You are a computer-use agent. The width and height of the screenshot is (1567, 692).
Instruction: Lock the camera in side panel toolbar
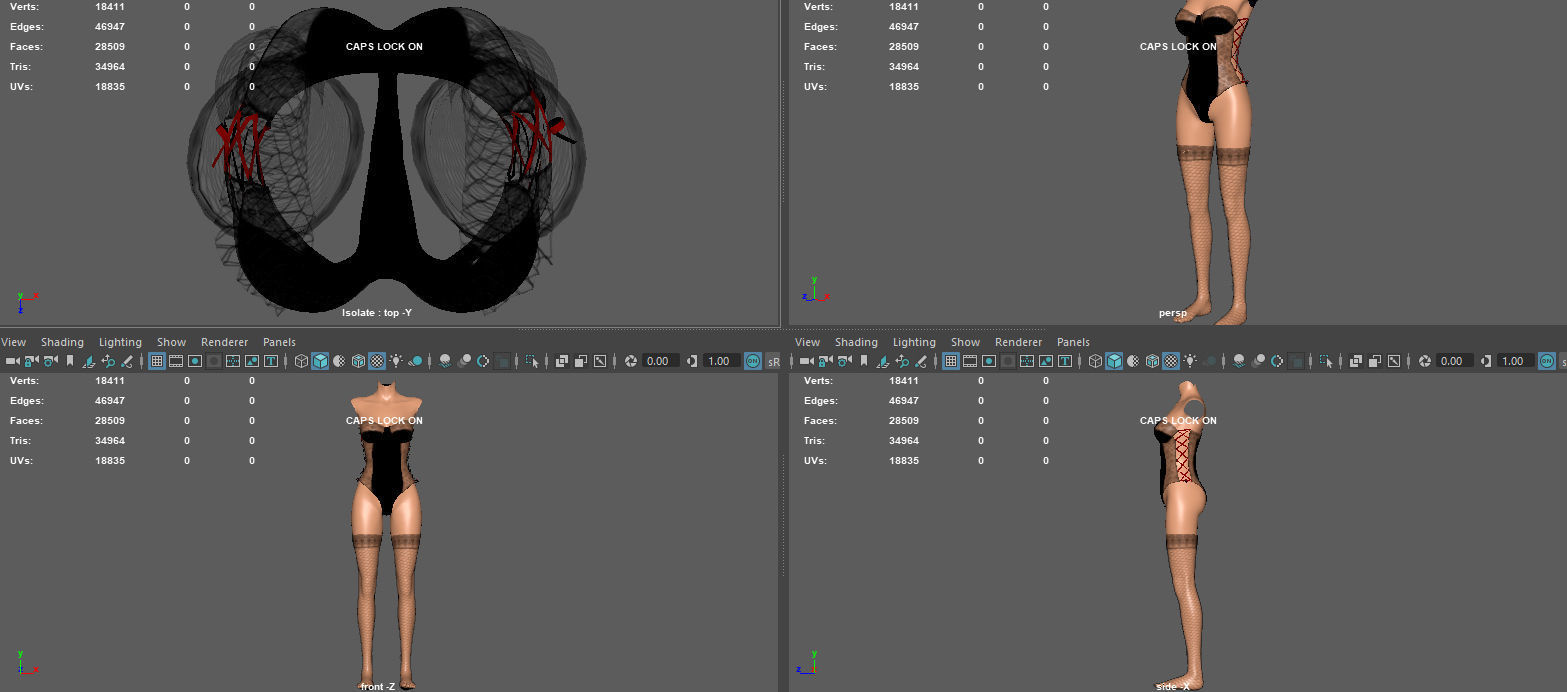coord(825,361)
